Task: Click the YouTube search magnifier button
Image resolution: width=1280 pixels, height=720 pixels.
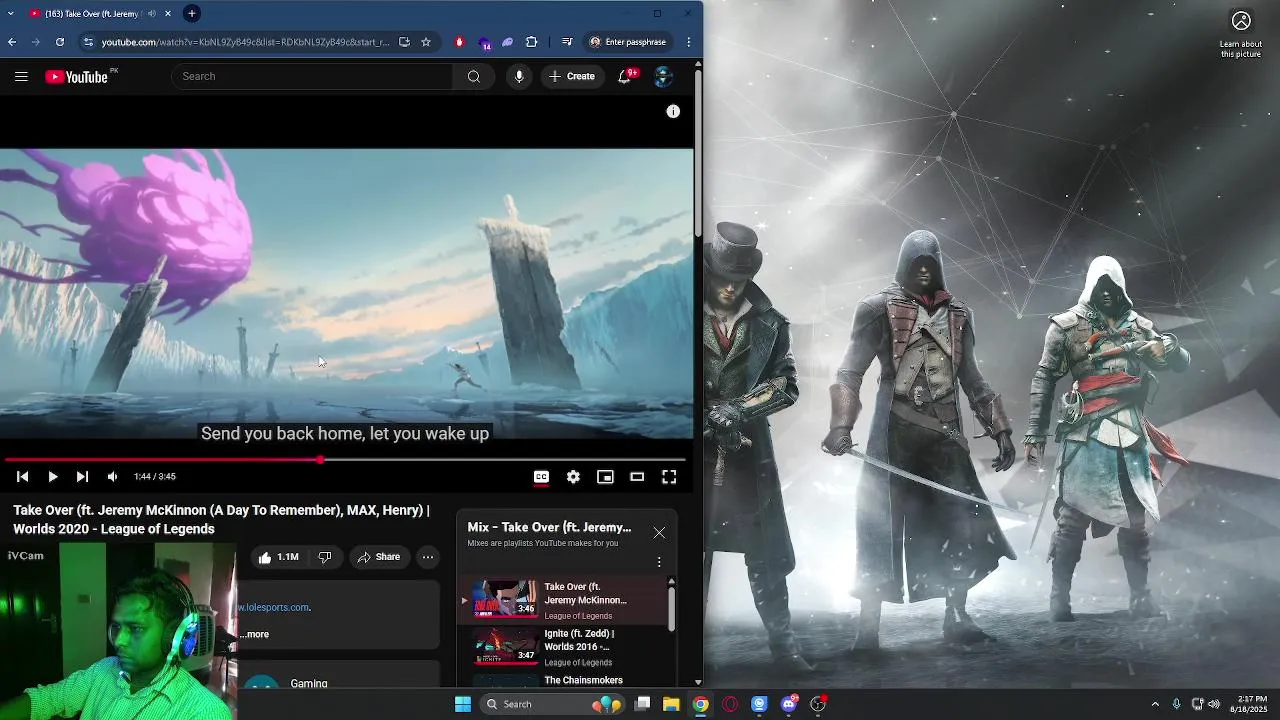Action: (x=474, y=76)
